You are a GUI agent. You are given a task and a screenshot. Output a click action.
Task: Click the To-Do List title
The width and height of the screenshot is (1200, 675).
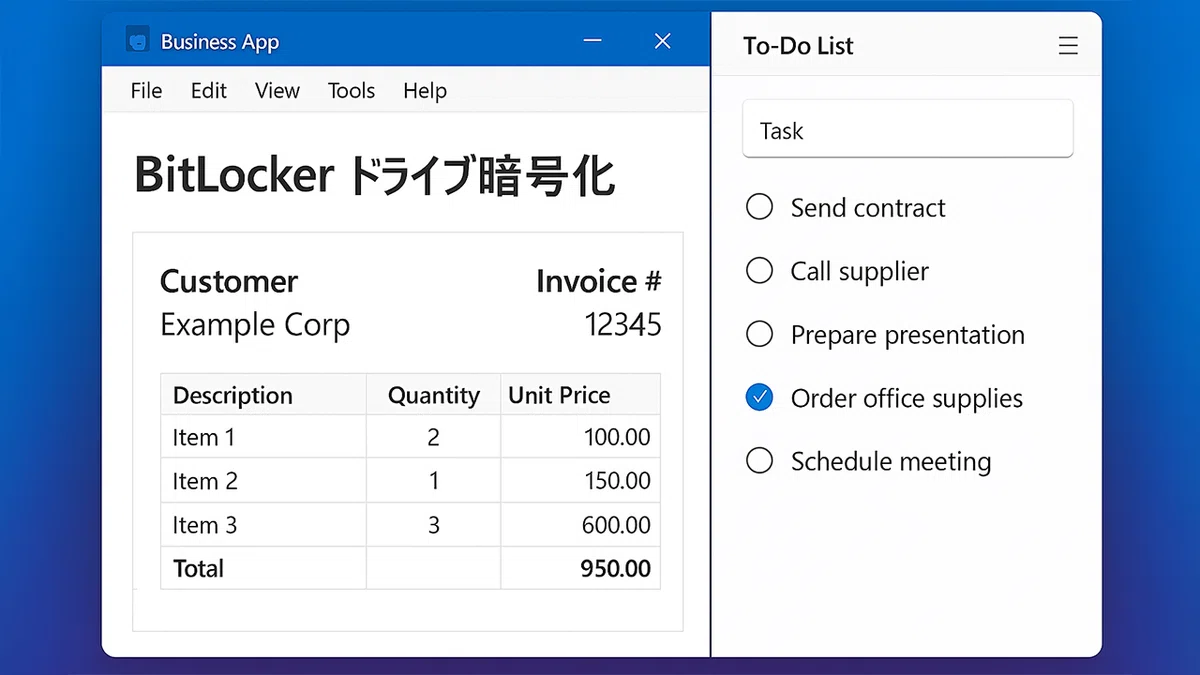(798, 46)
